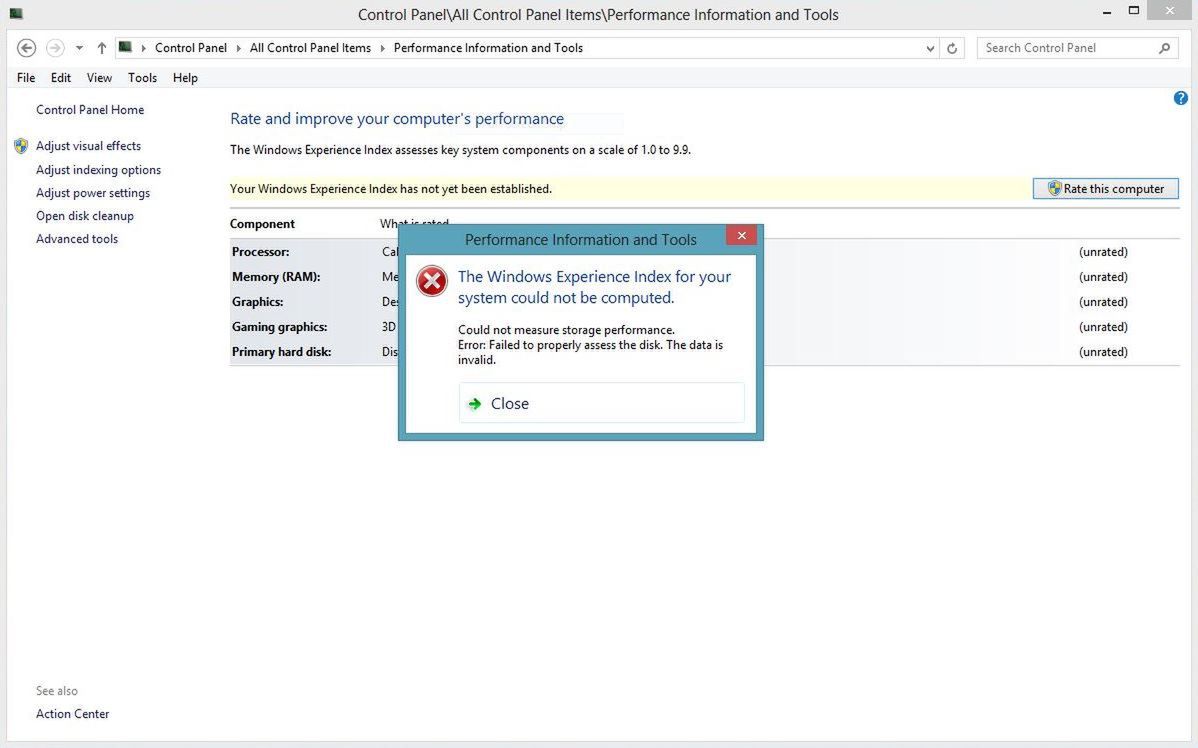The width and height of the screenshot is (1198, 748).
Task: Open the File menu
Action: [26, 78]
